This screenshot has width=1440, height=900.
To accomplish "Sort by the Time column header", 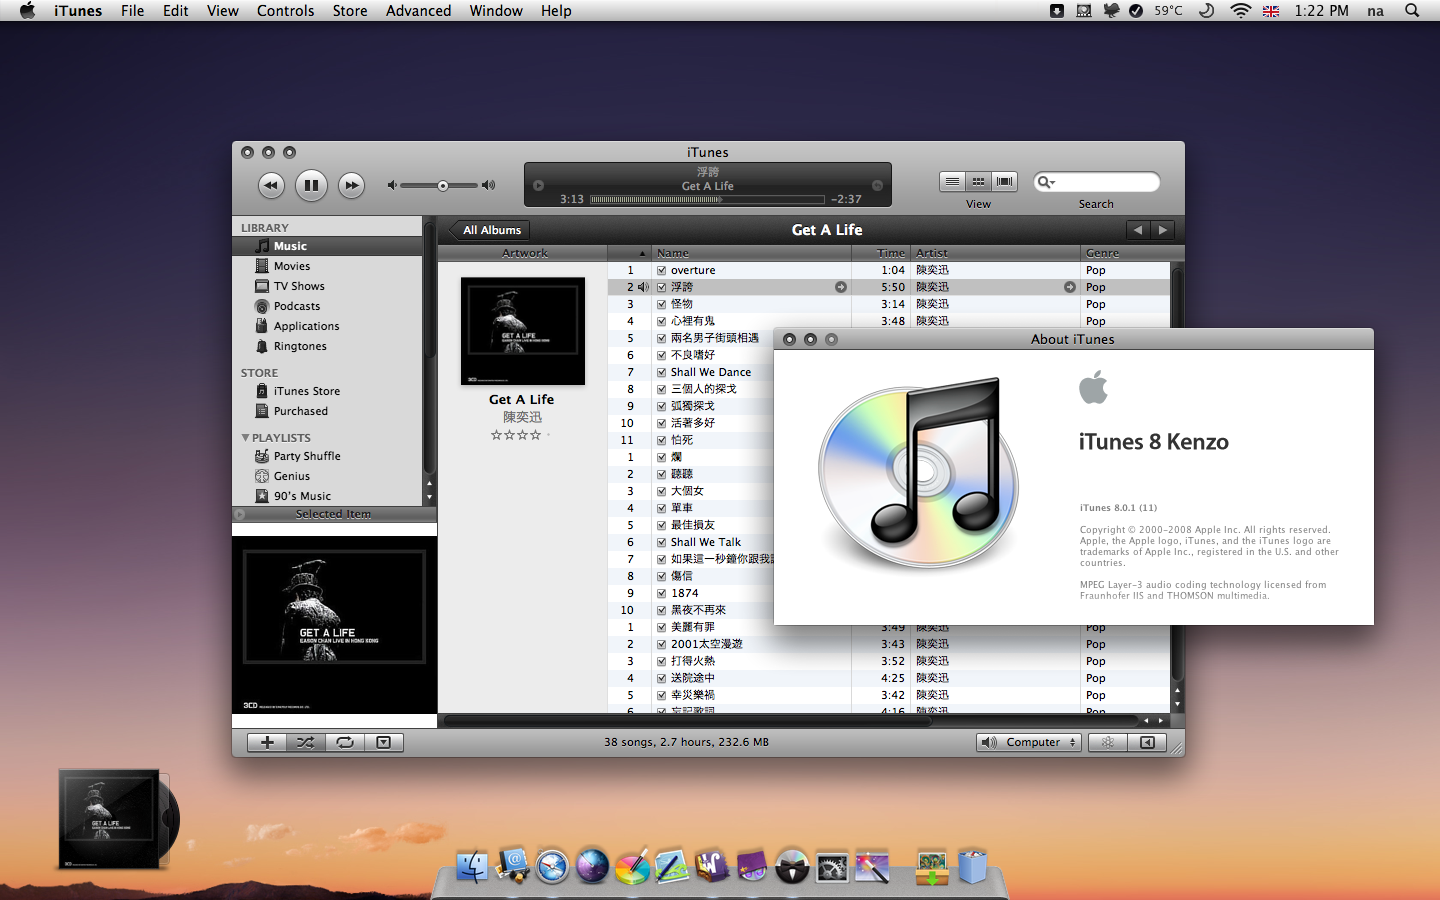I will point(880,253).
